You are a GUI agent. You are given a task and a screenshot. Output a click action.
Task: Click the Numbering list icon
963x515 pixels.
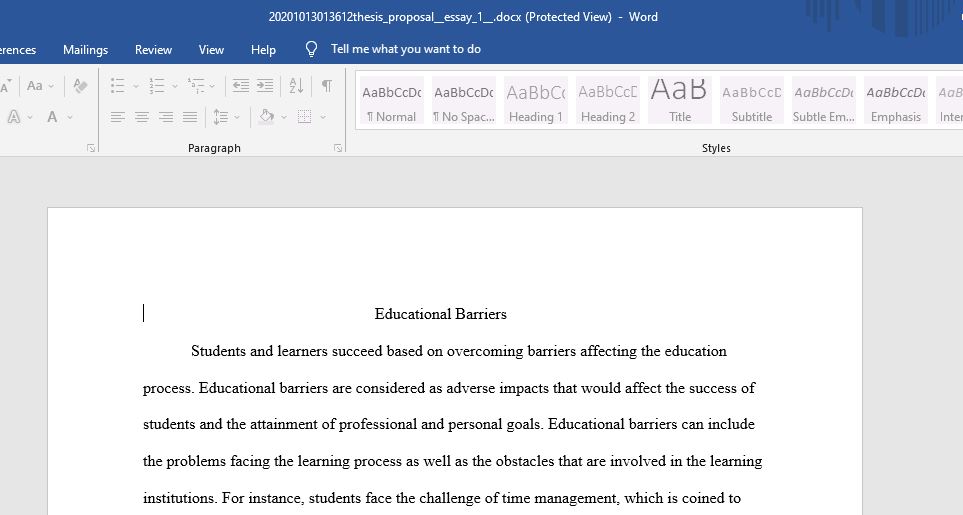[x=157, y=86]
